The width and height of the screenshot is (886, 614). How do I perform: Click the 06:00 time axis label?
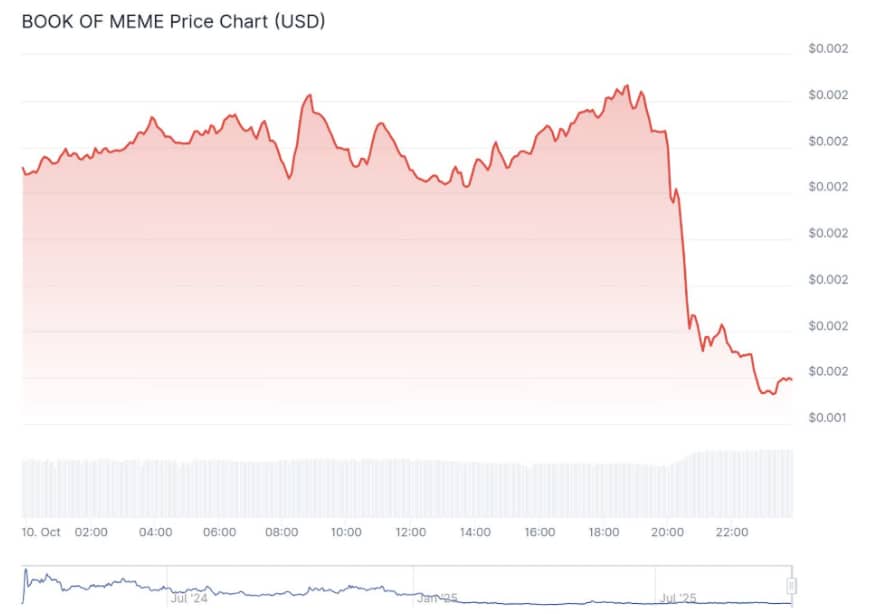point(219,532)
